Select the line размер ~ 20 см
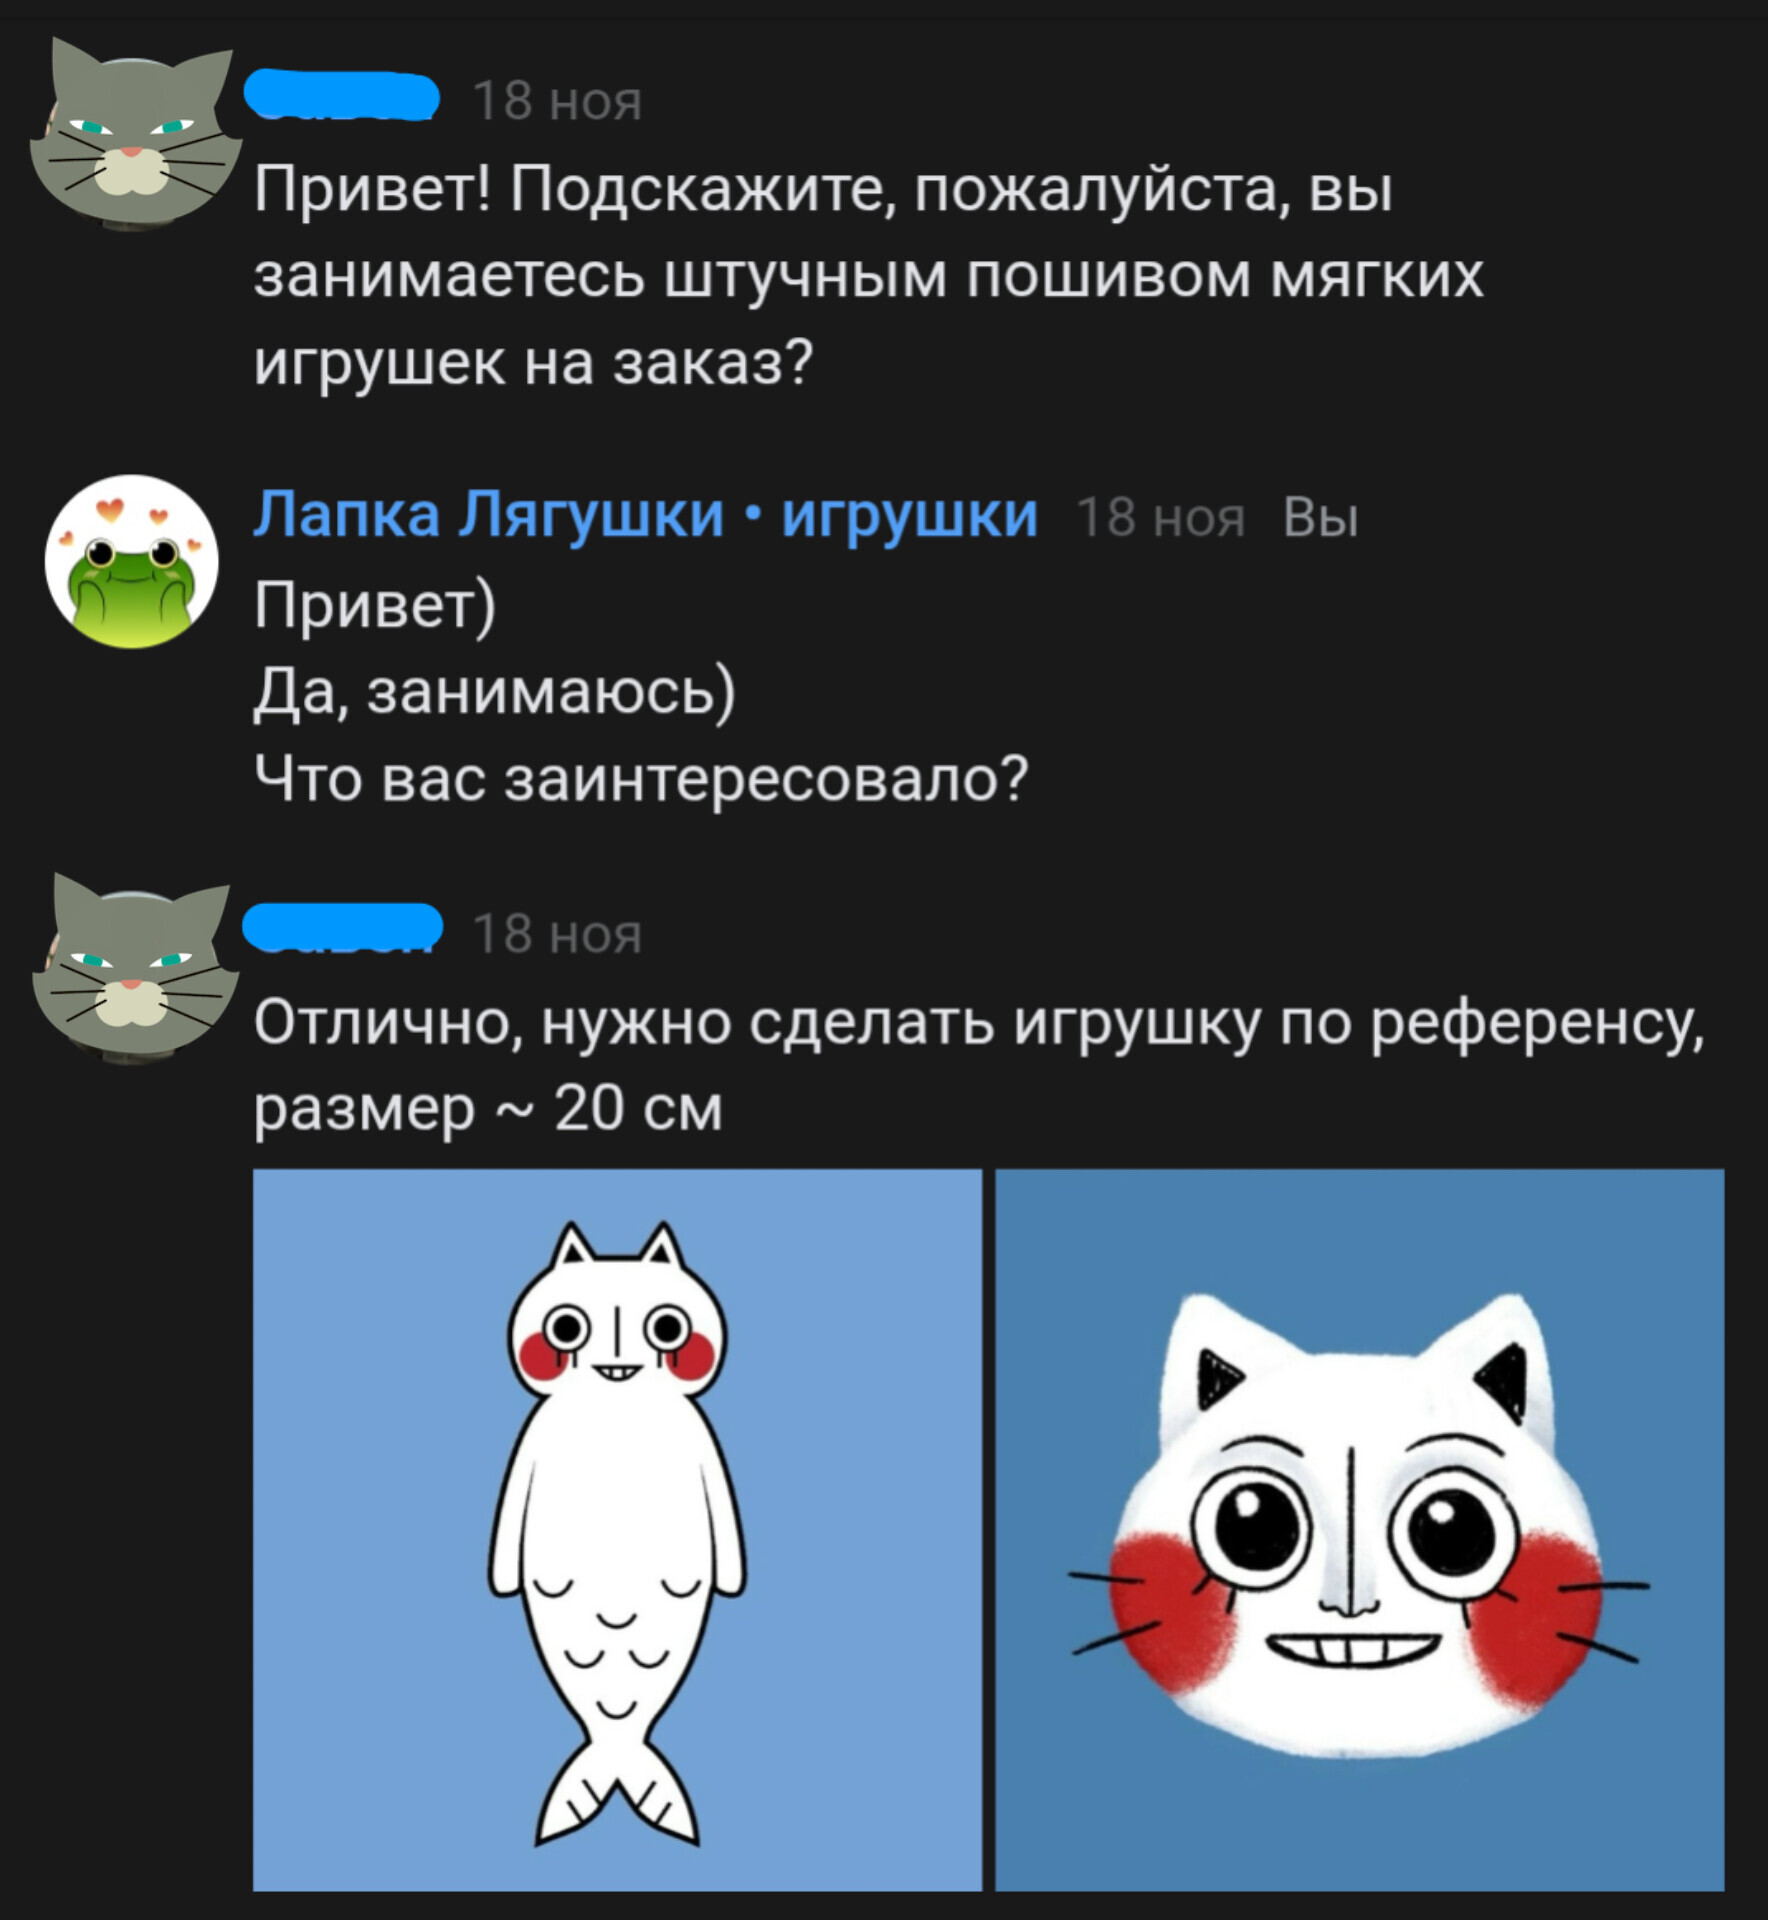The height and width of the screenshot is (1920, 1768). tap(488, 1109)
